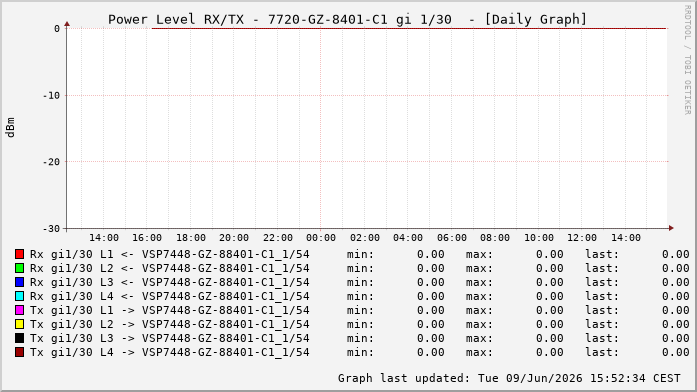Click legend text 'Rx gi1/30 L3 <- VSP7448-GZ-88401-C1_1/54'

point(169,283)
